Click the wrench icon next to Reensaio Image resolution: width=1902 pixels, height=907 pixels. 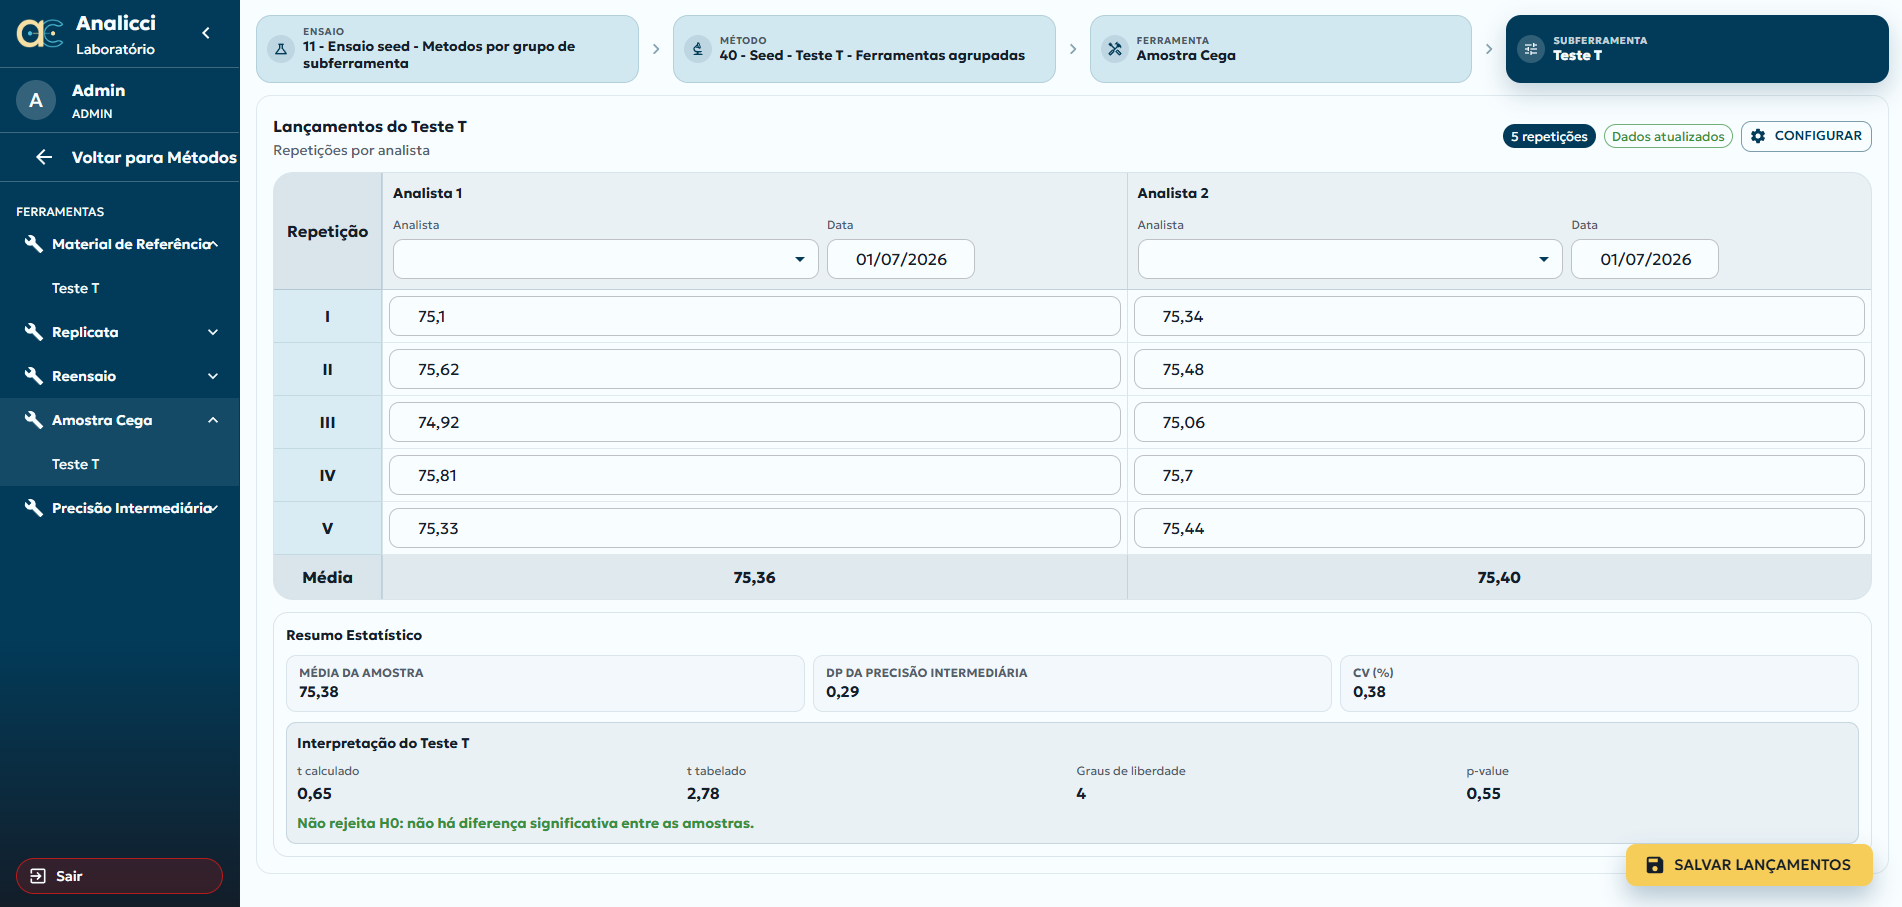coord(33,376)
